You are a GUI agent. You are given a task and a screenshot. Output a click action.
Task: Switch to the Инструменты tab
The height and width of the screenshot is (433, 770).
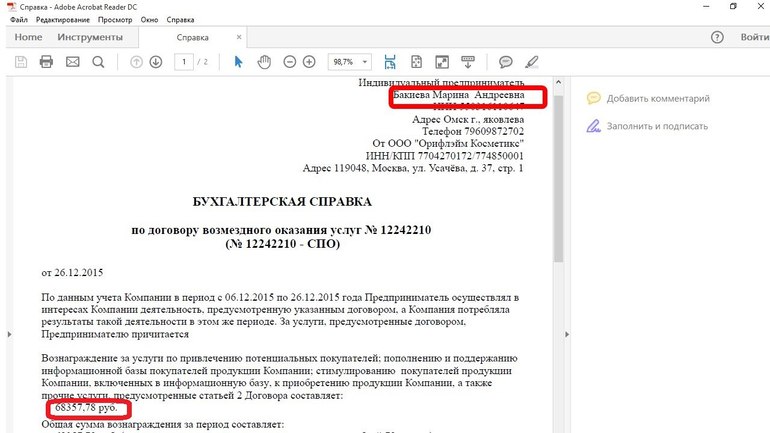coord(90,37)
